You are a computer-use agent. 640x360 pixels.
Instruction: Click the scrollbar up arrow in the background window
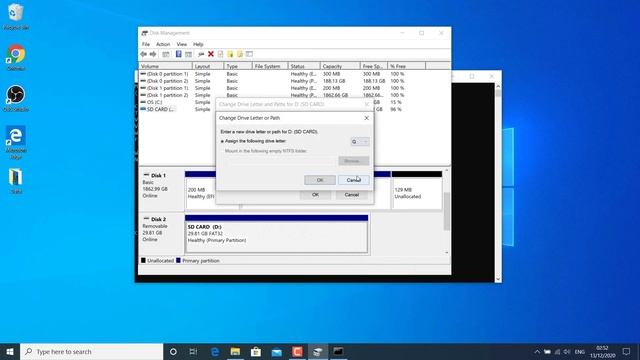(x=498, y=86)
